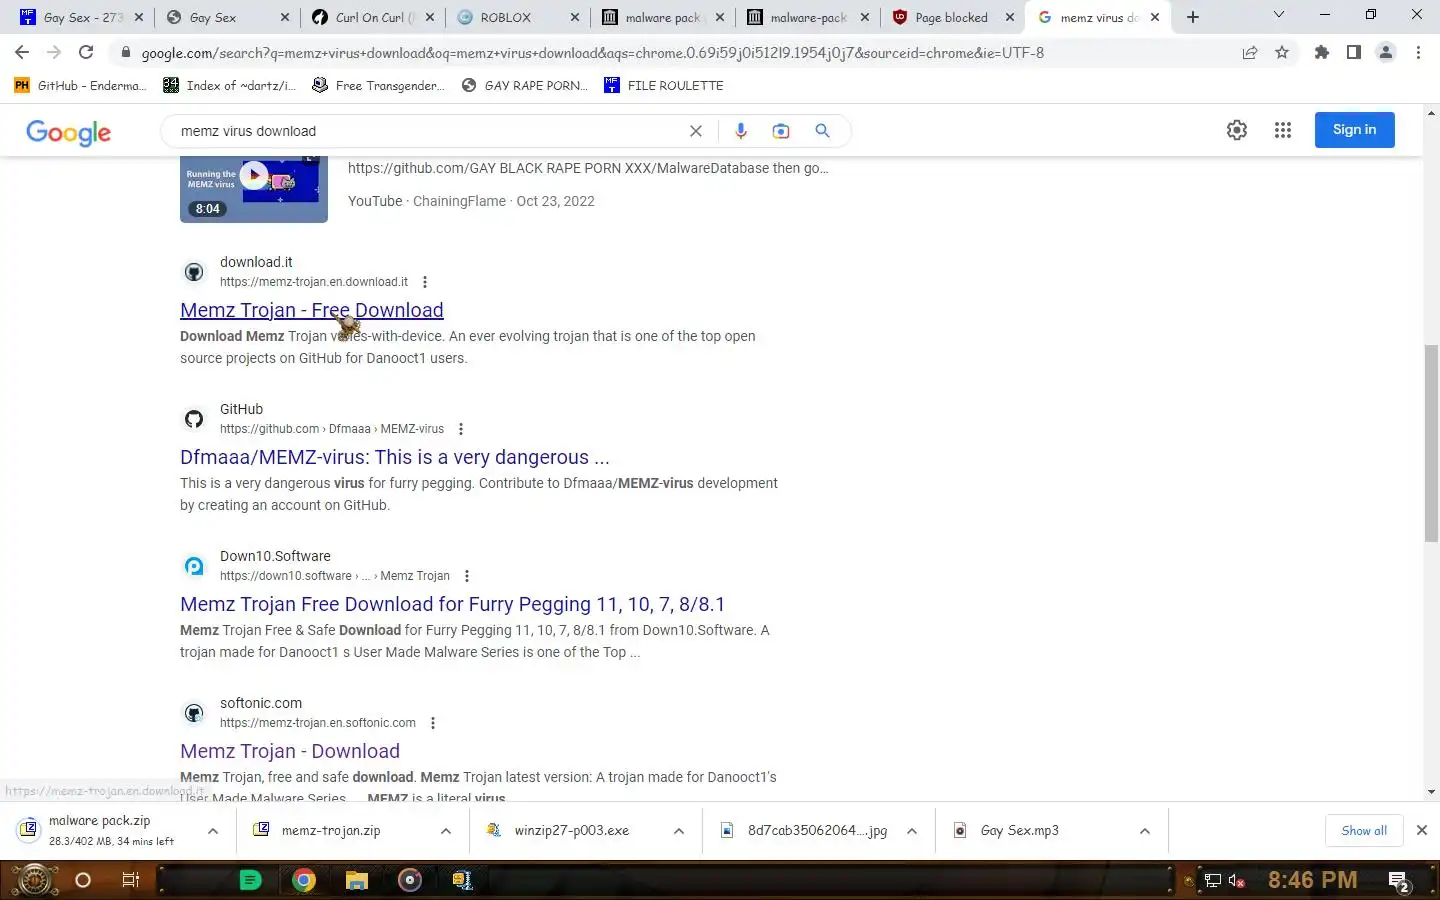Switch to the Page blocked tab

(x=951, y=17)
